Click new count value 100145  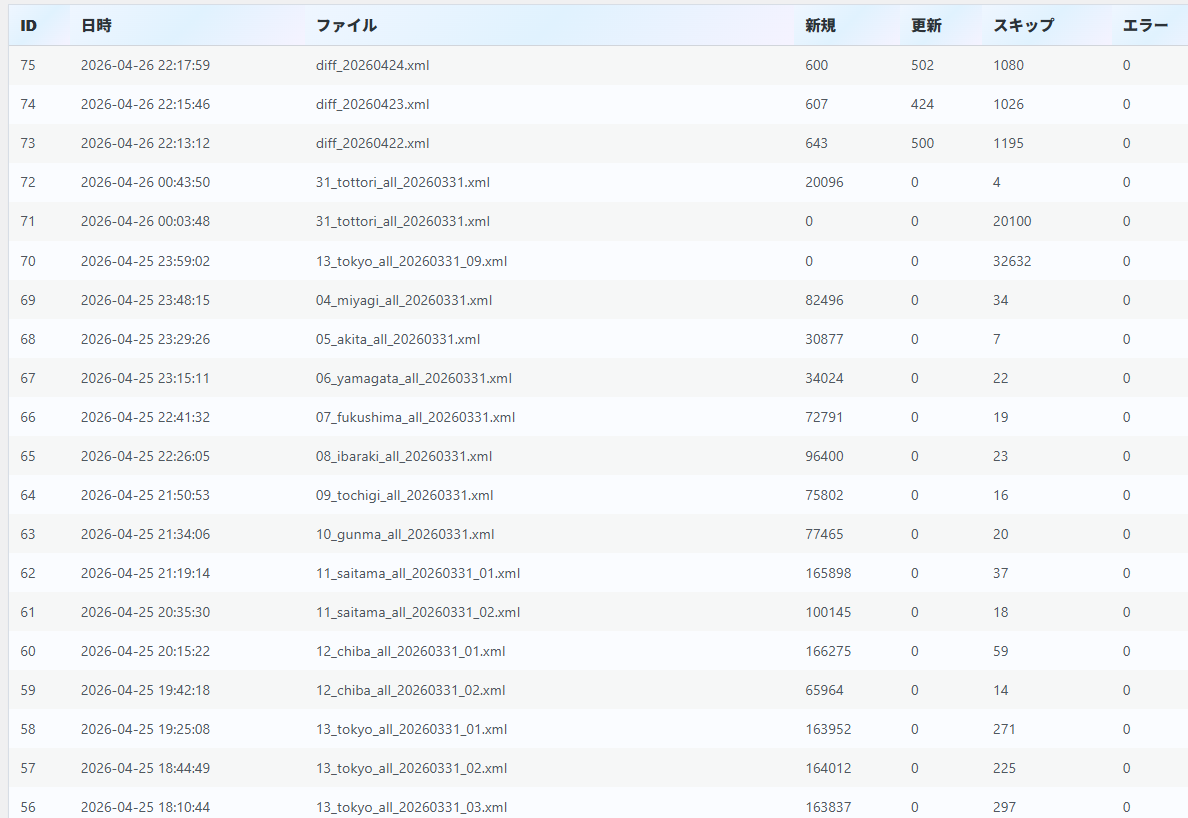point(828,612)
